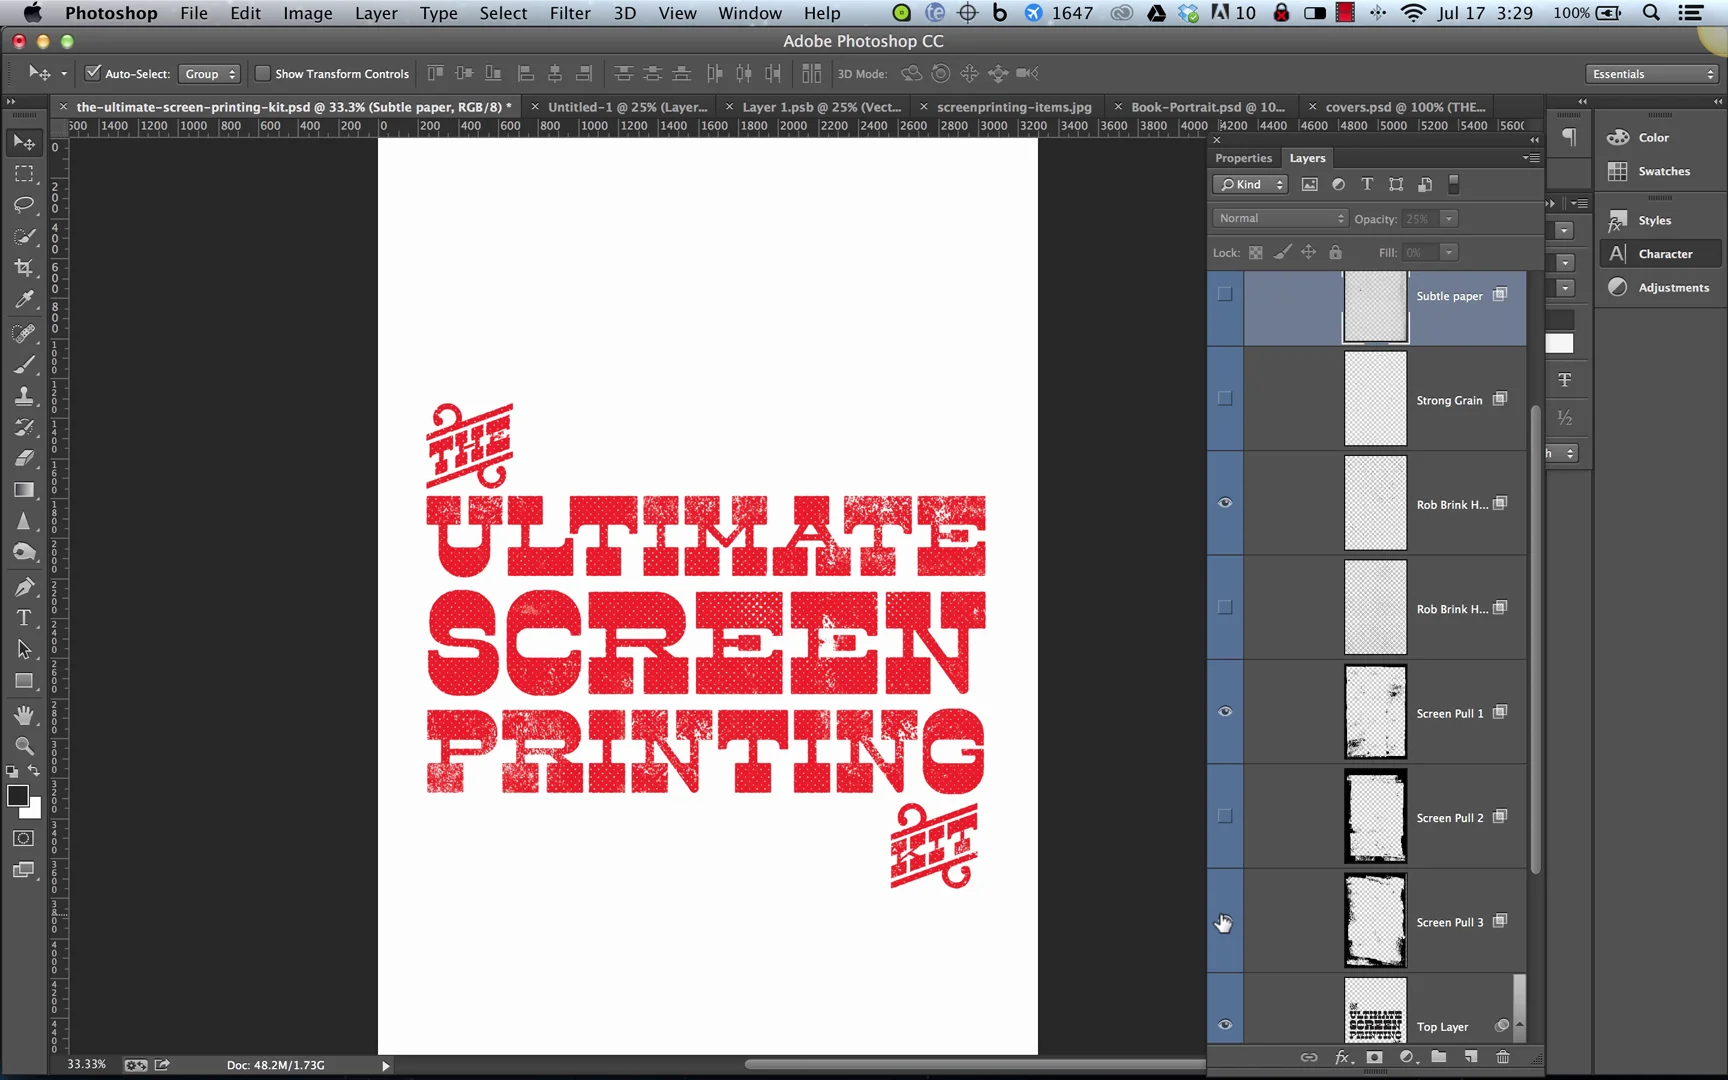
Task: Select the Zoom tool
Action: pos(24,746)
